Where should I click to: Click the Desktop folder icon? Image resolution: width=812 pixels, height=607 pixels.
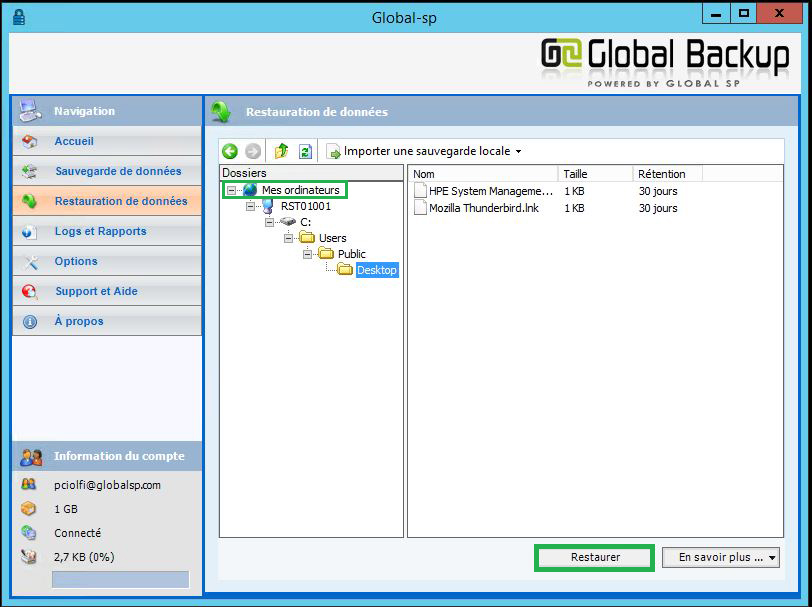coord(345,269)
